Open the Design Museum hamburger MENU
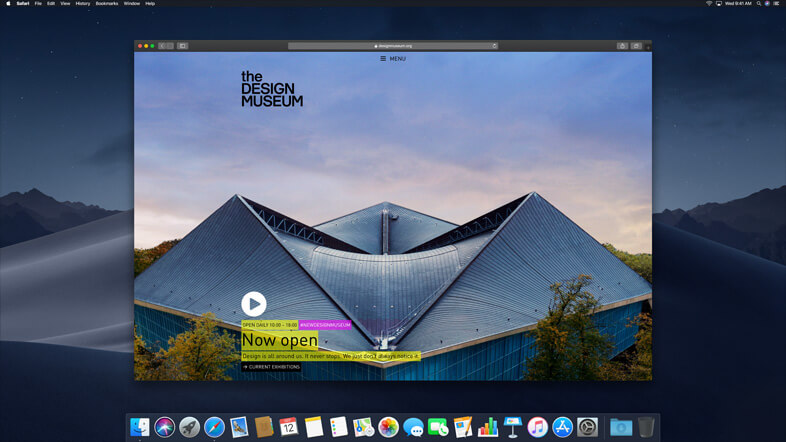Image resolution: width=786 pixels, height=442 pixels. tap(393, 59)
